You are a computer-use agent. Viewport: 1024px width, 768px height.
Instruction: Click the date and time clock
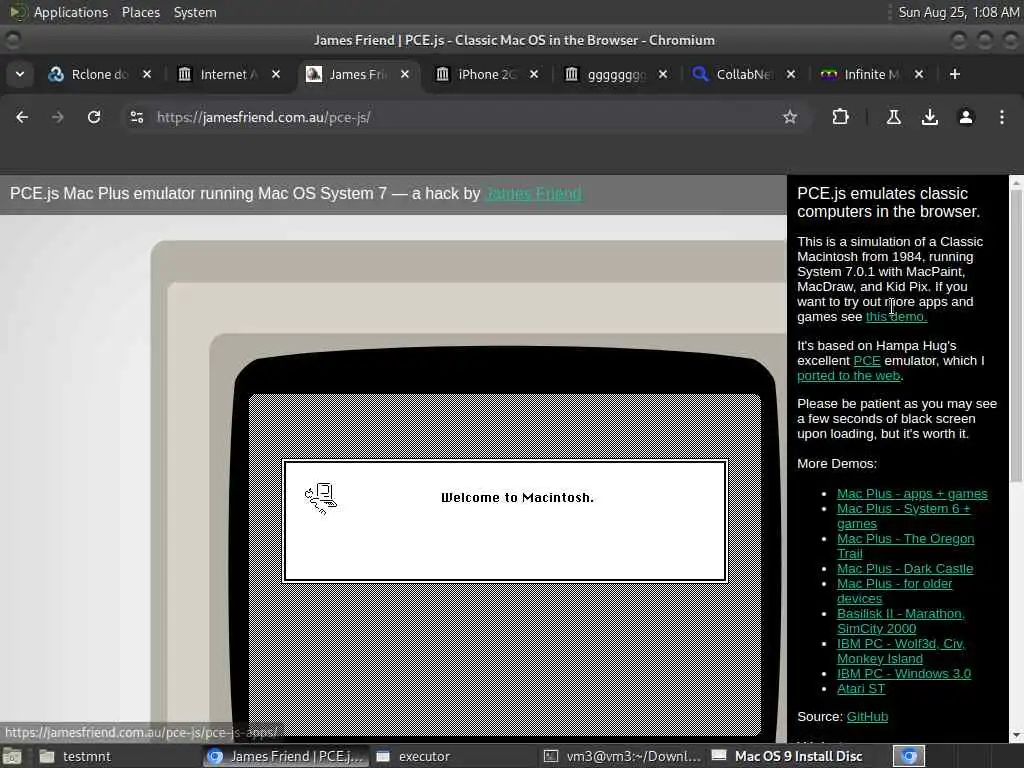click(x=957, y=12)
